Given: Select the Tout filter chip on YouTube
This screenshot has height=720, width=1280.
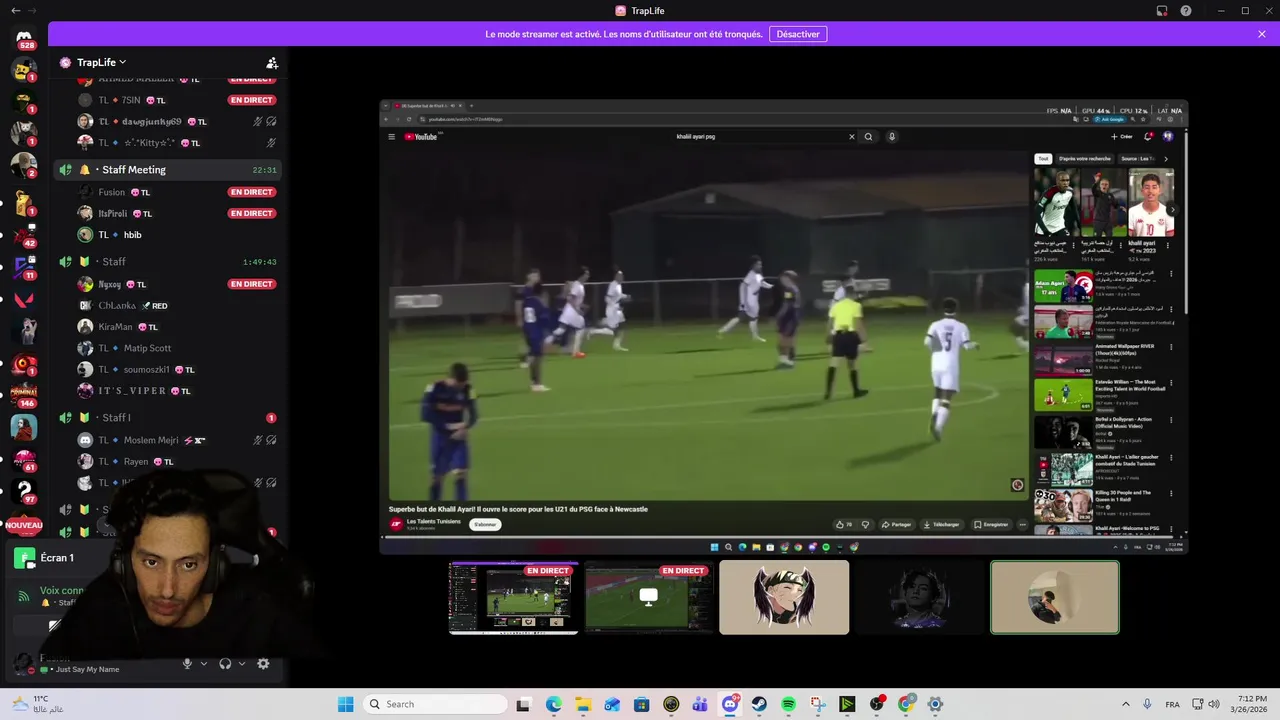Looking at the screenshot, I should [x=1043, y=159].
